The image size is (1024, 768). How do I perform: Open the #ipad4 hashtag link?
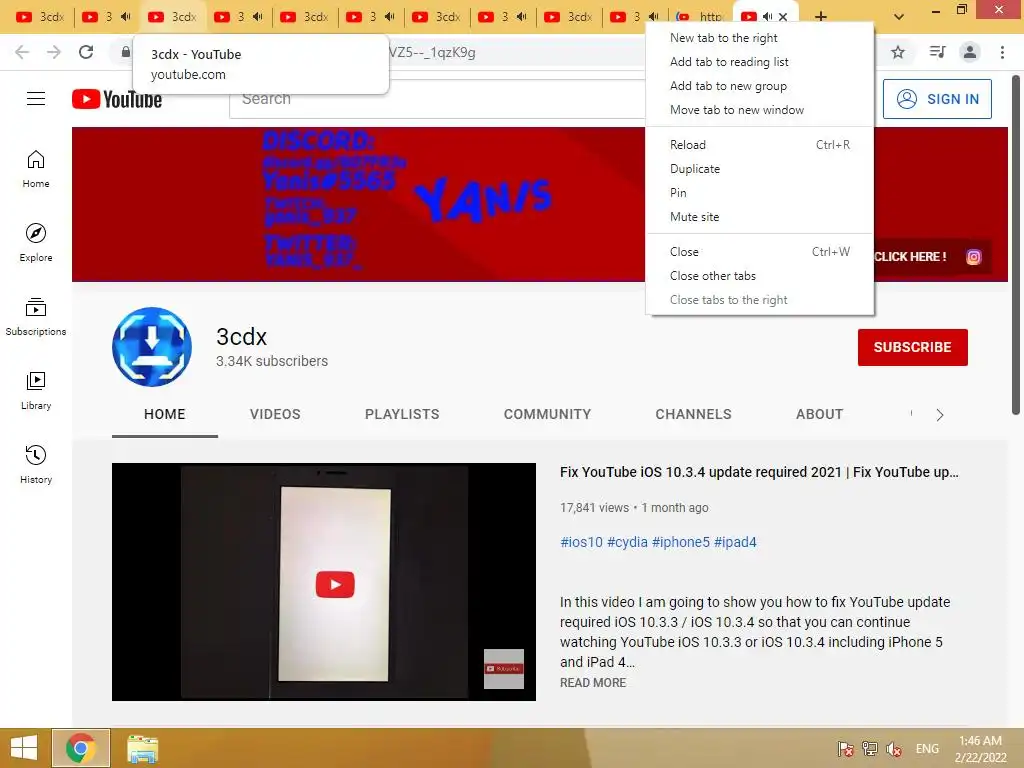(735, 542)
